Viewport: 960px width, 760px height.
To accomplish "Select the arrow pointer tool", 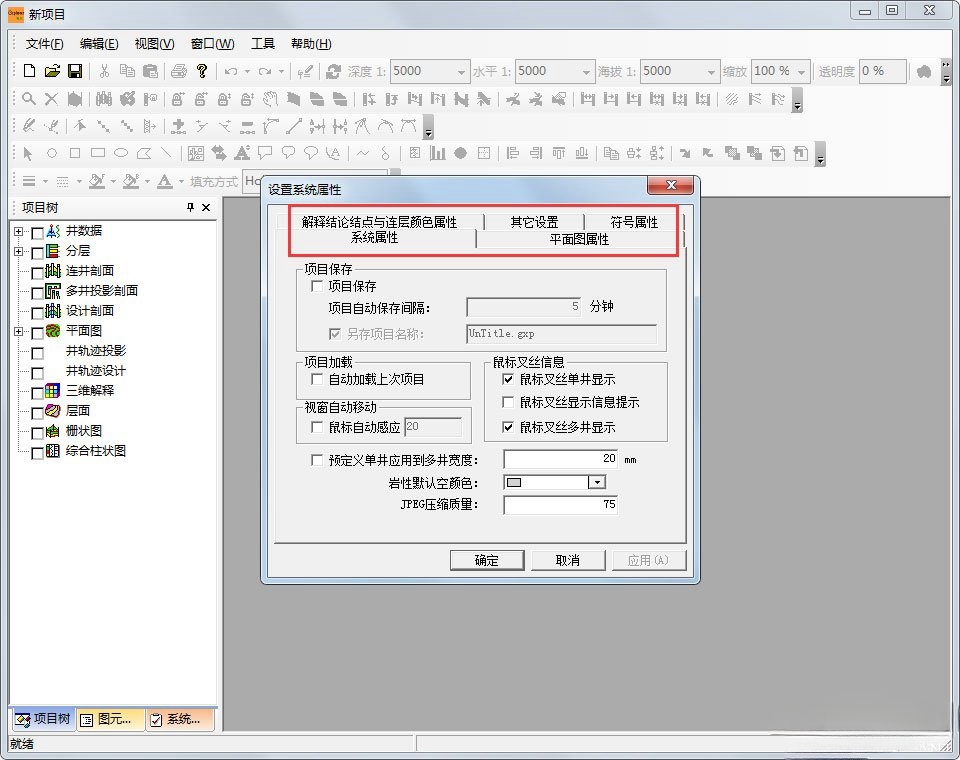I will [x=29, y=153].
